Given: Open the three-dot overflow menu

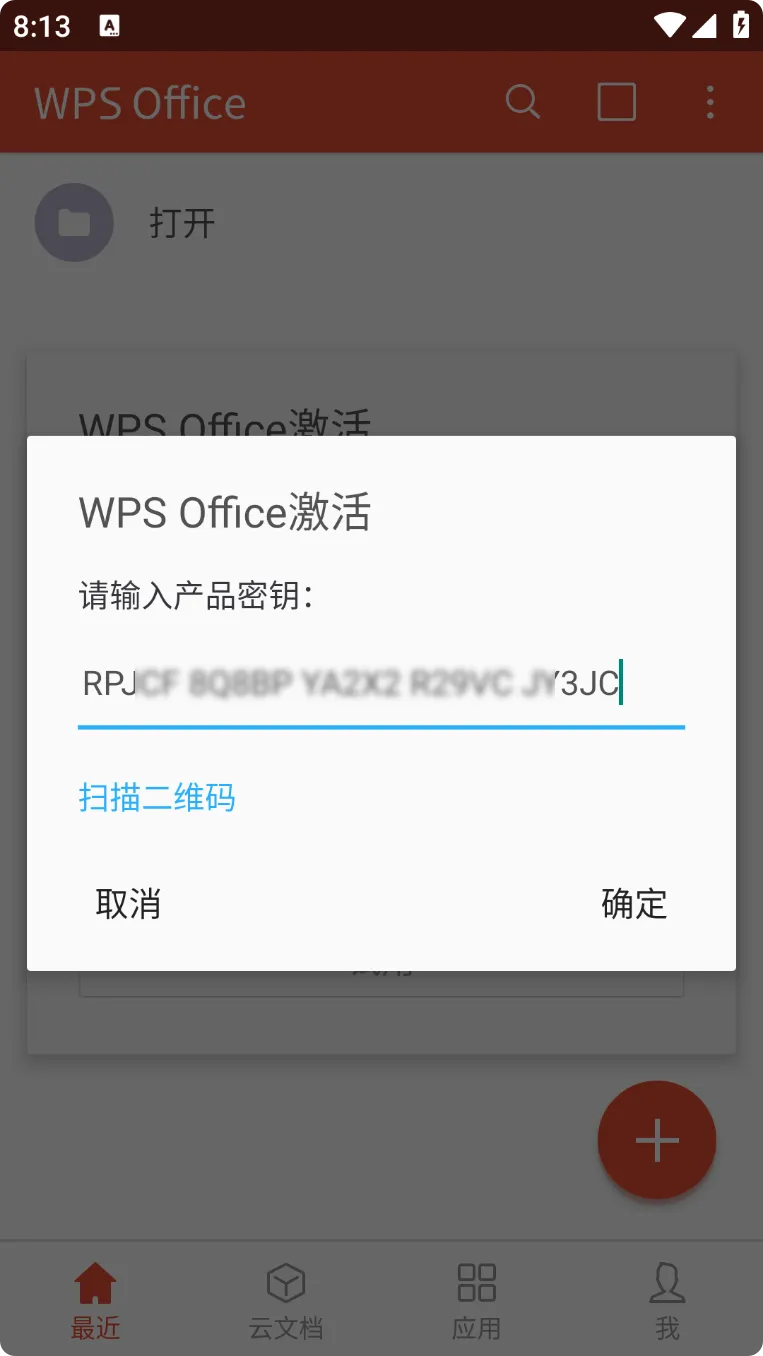Looking at the screenshot, I should click(x=710, y=102).
